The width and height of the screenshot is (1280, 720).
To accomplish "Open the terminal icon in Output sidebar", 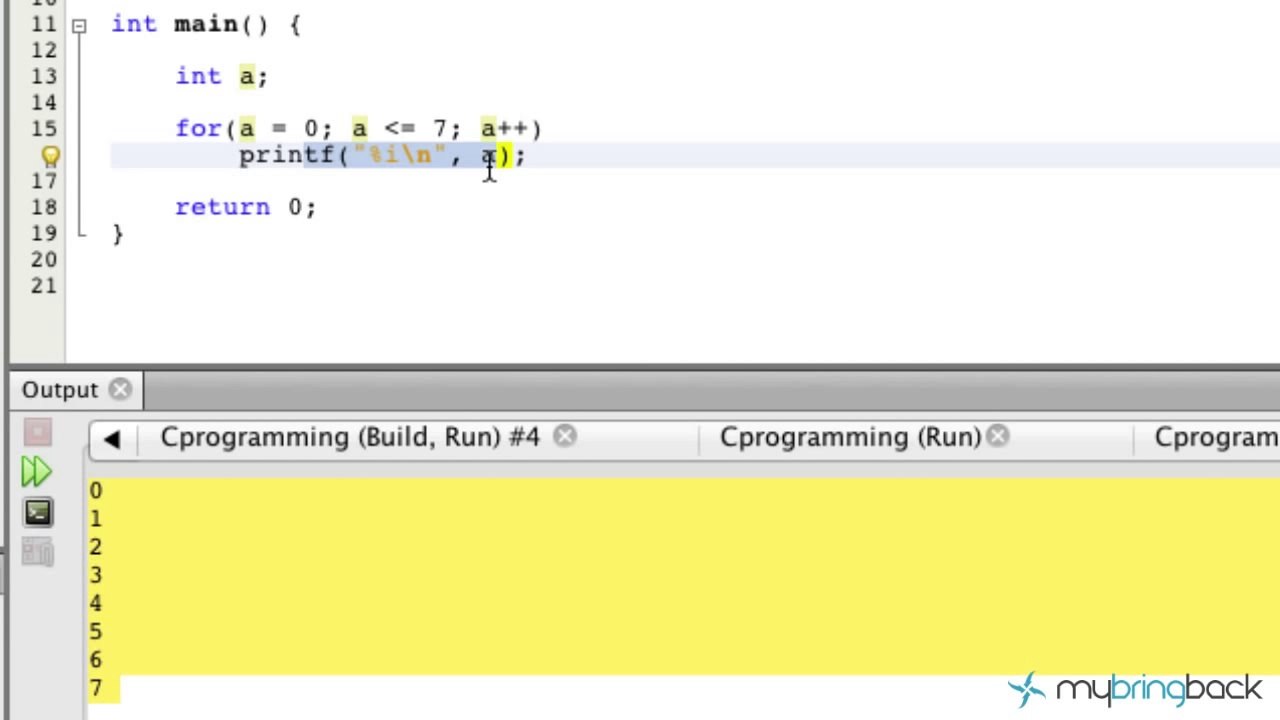I will 37,513.
